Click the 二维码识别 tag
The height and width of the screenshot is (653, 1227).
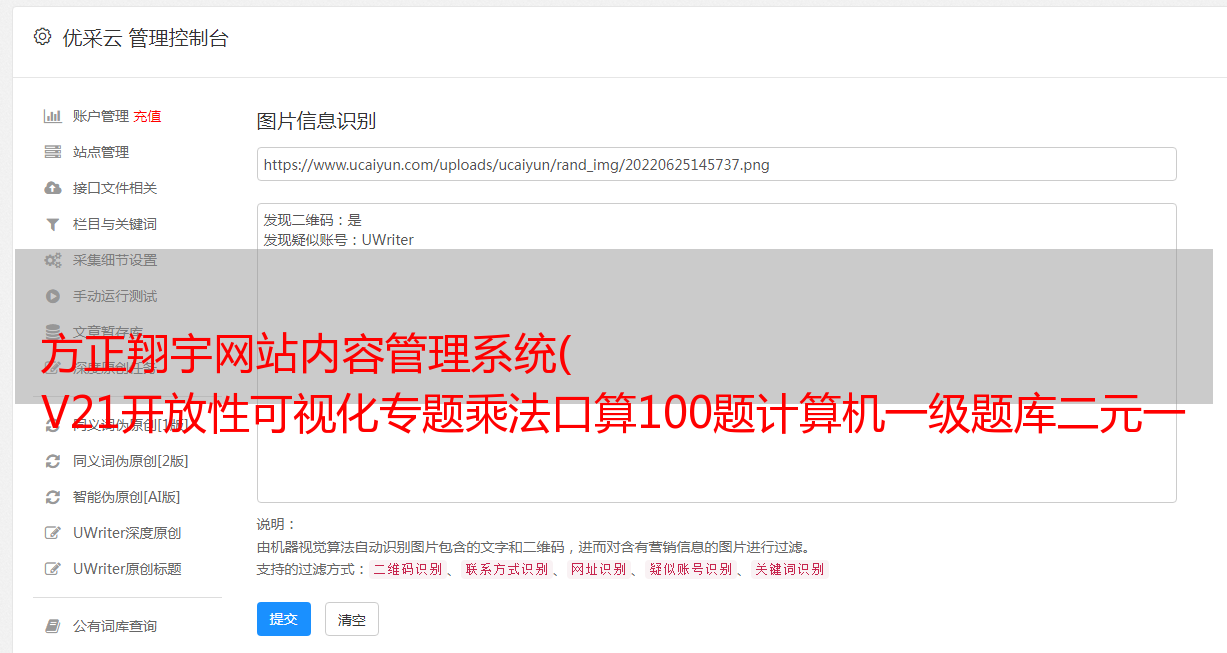(407, 569)
